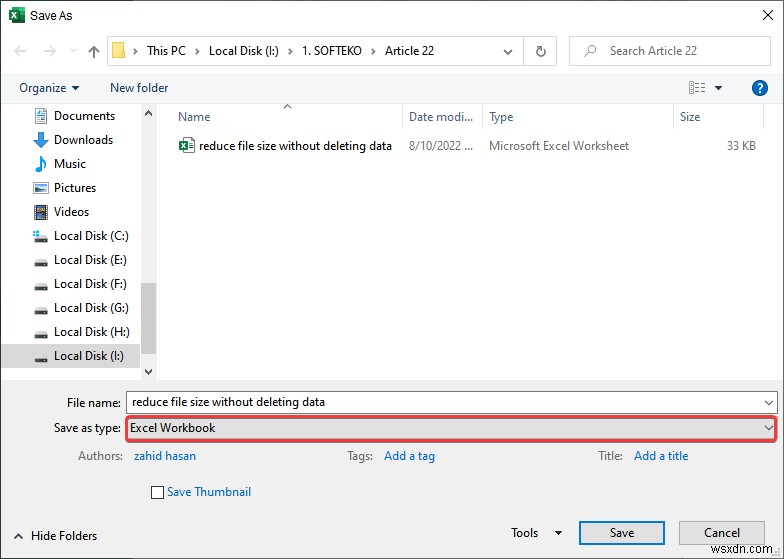Click the Save button

pyautogui.click(x=622, y=533)
